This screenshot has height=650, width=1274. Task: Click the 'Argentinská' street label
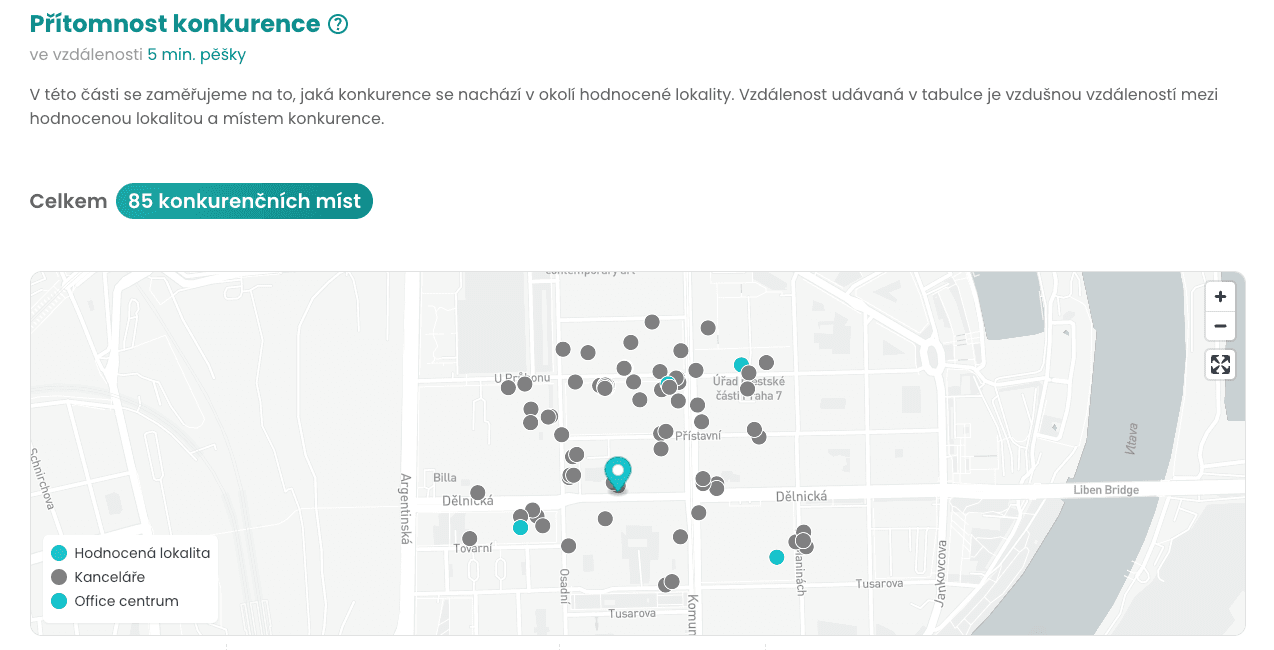[x=406, y=508]
